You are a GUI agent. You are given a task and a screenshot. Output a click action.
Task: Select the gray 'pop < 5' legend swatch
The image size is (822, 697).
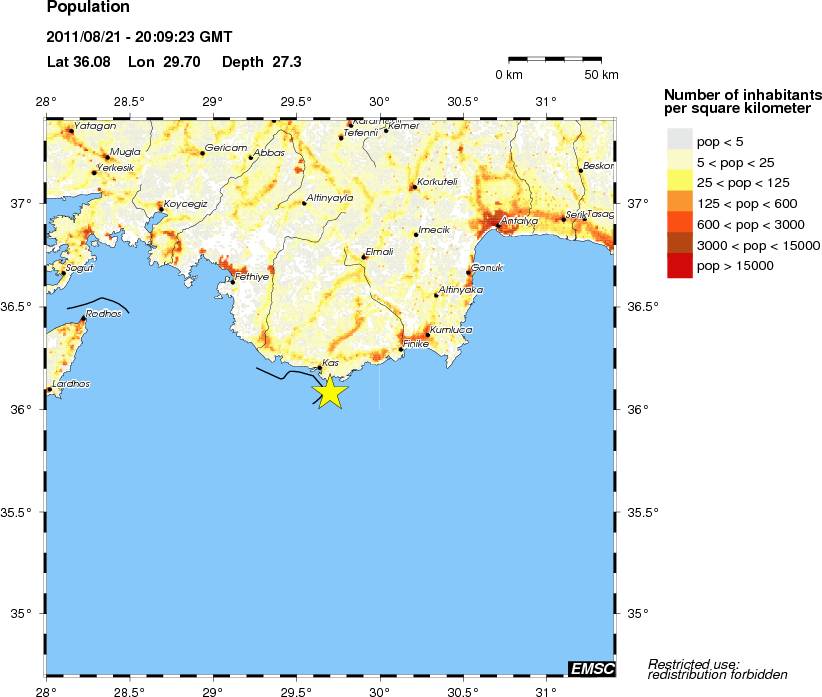pyautogui.click(x=679, y=141)
